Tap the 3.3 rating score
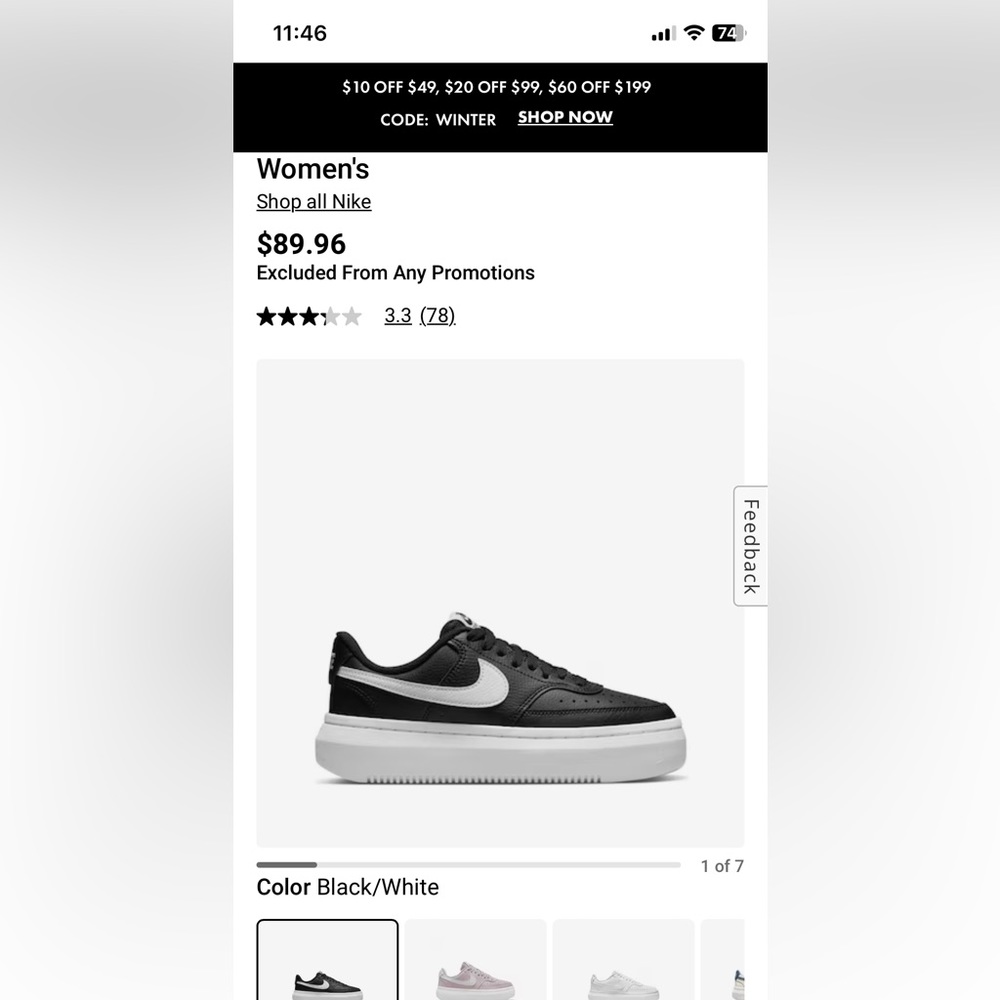1000x1000 pixels. click(397, 316)
